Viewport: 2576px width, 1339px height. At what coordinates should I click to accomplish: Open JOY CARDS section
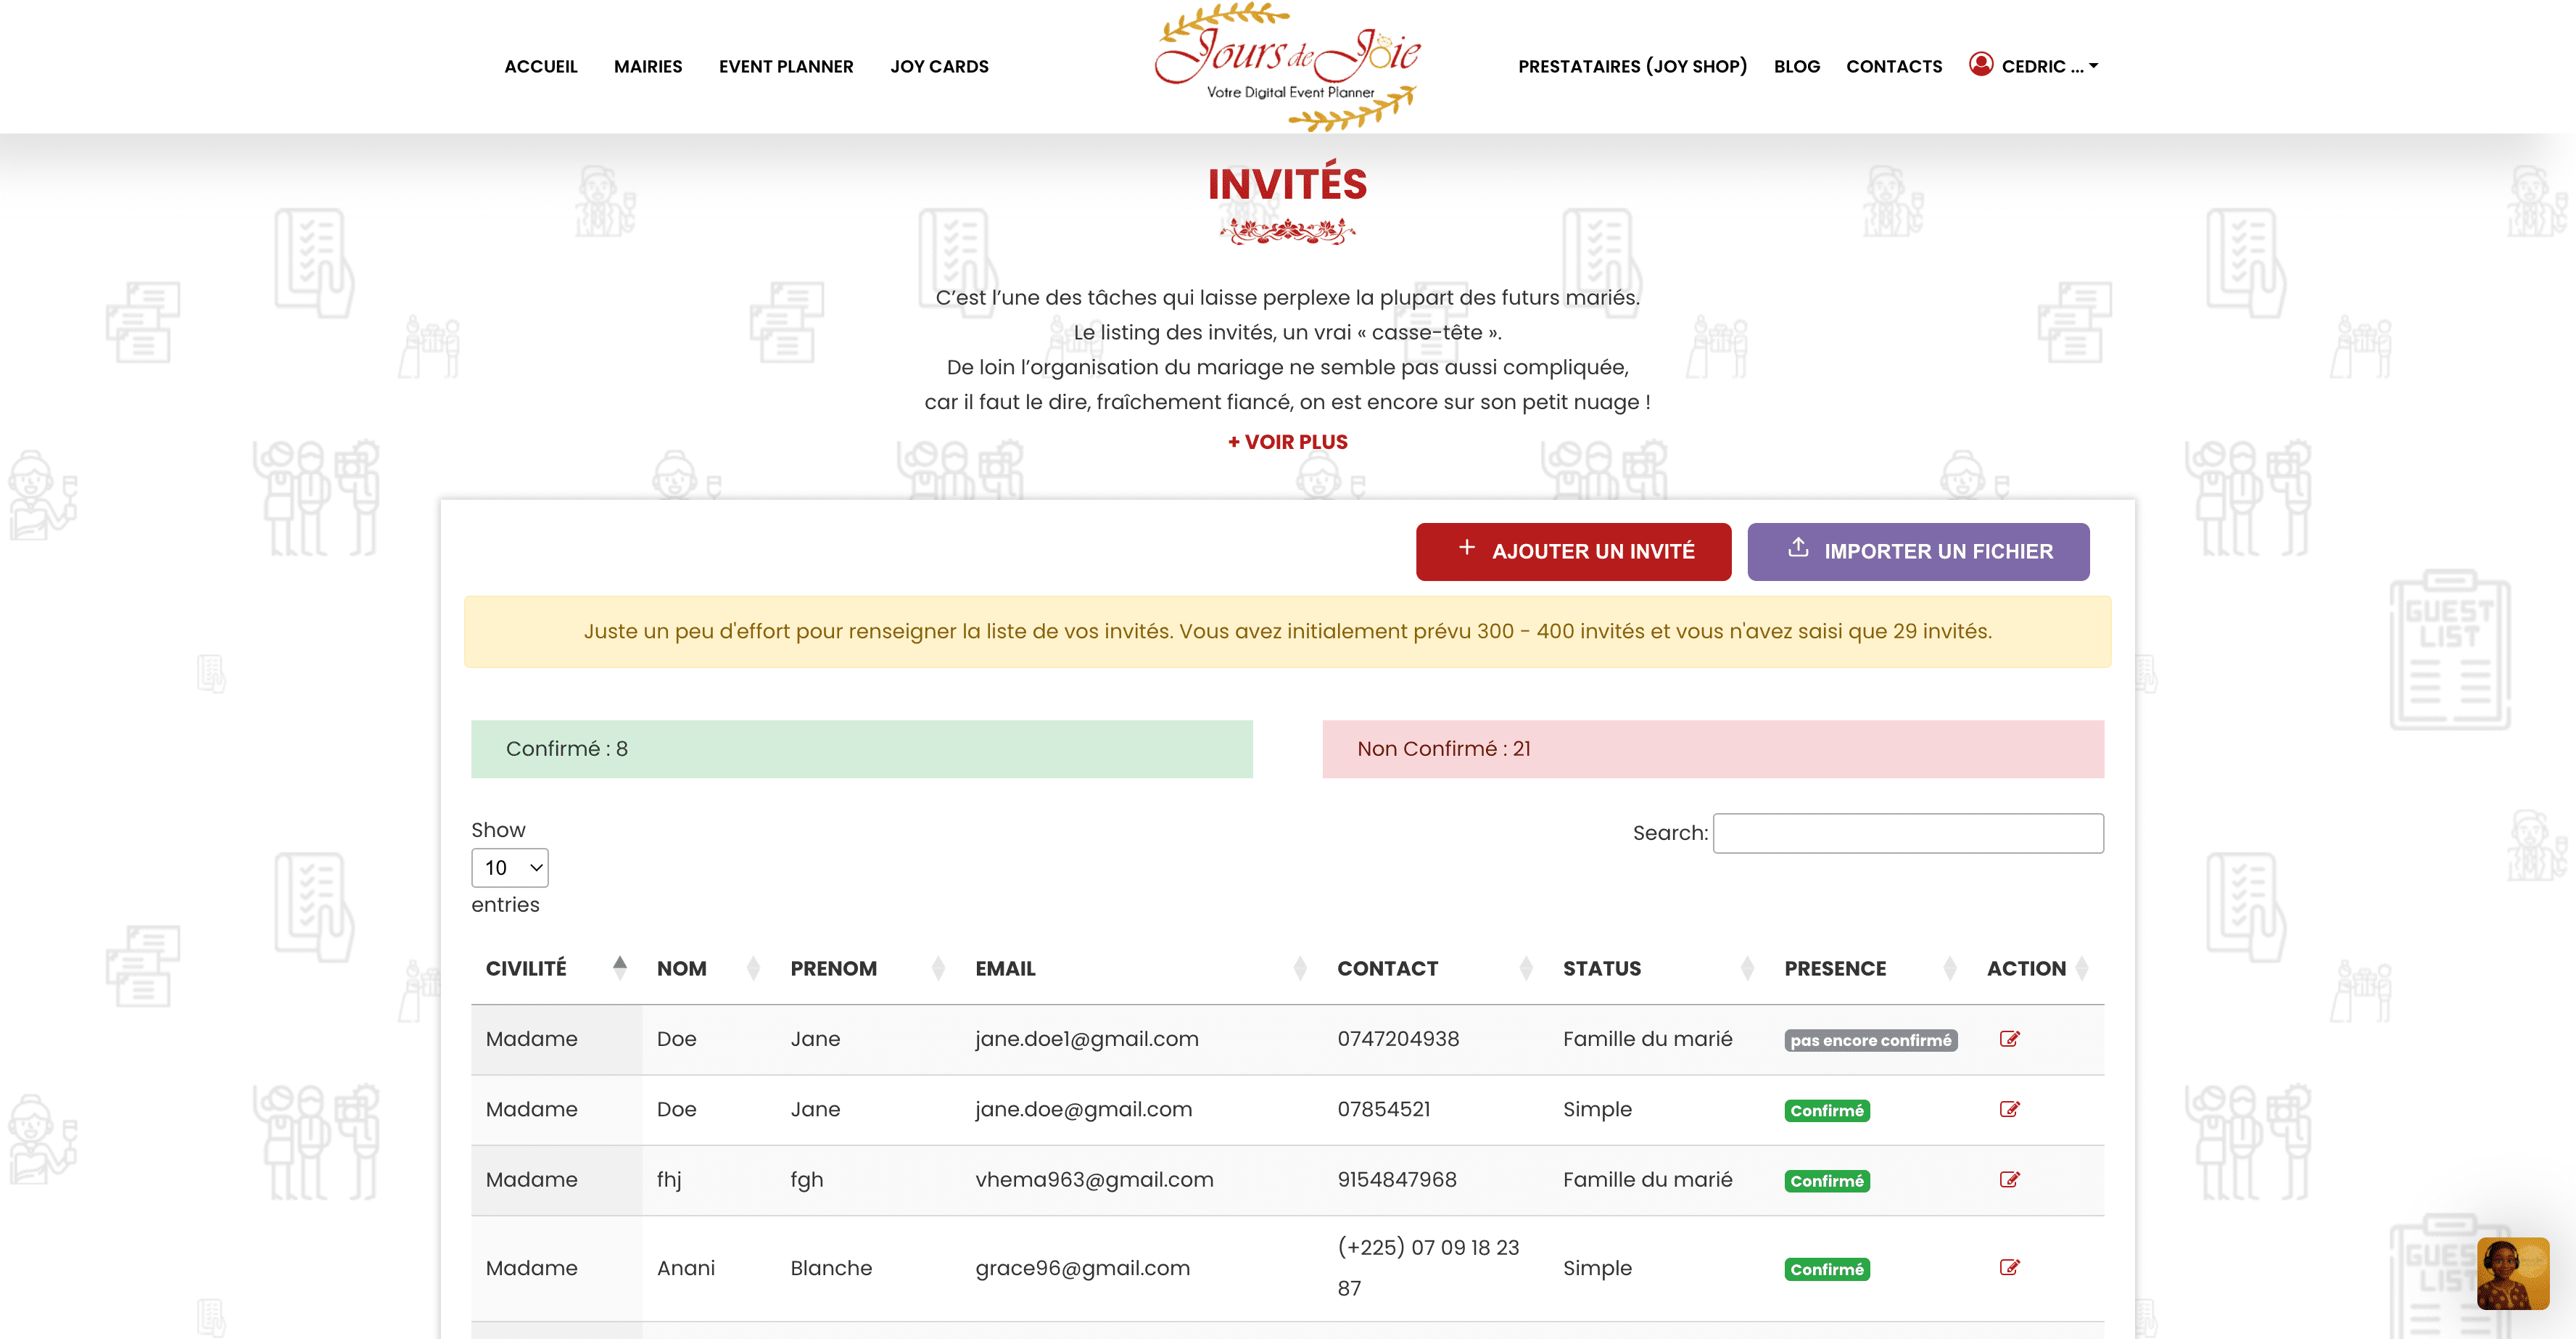[939, 66]
